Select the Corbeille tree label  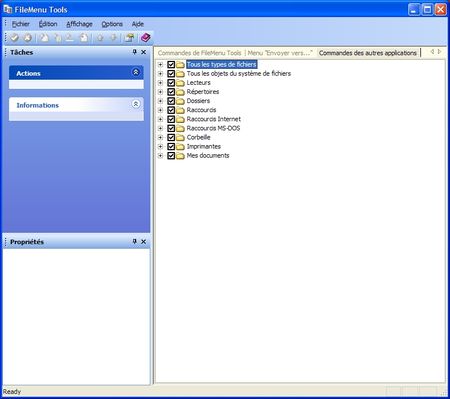tap(198, 137)
